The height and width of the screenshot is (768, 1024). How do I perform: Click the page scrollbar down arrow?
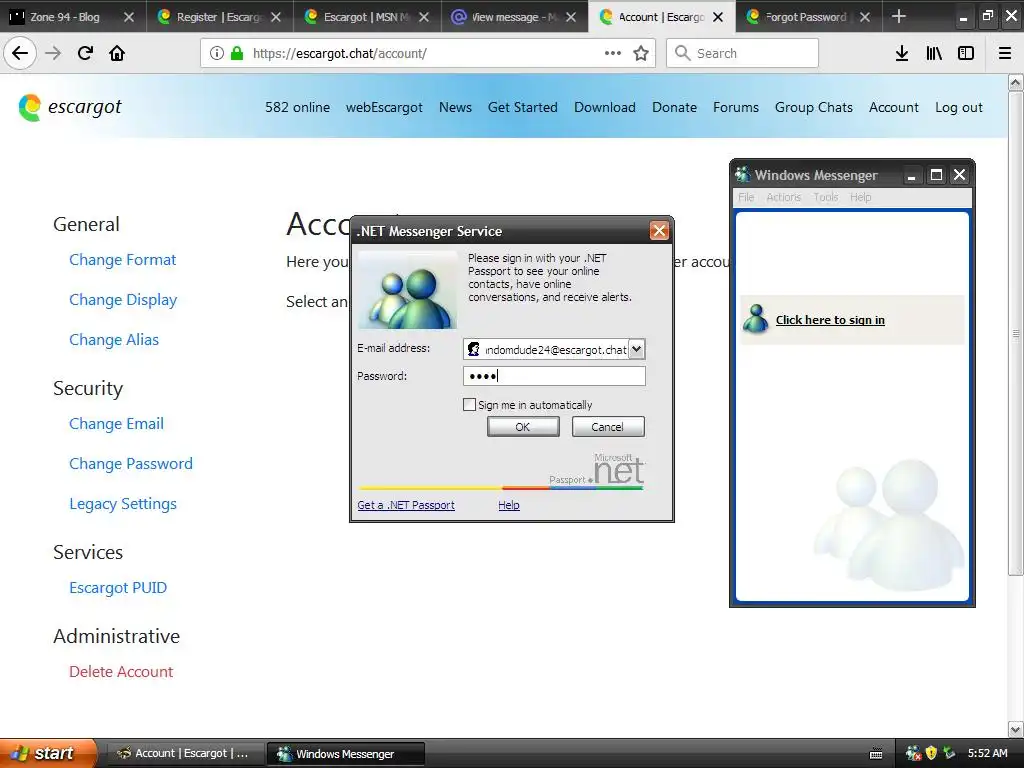point(1016,729)
